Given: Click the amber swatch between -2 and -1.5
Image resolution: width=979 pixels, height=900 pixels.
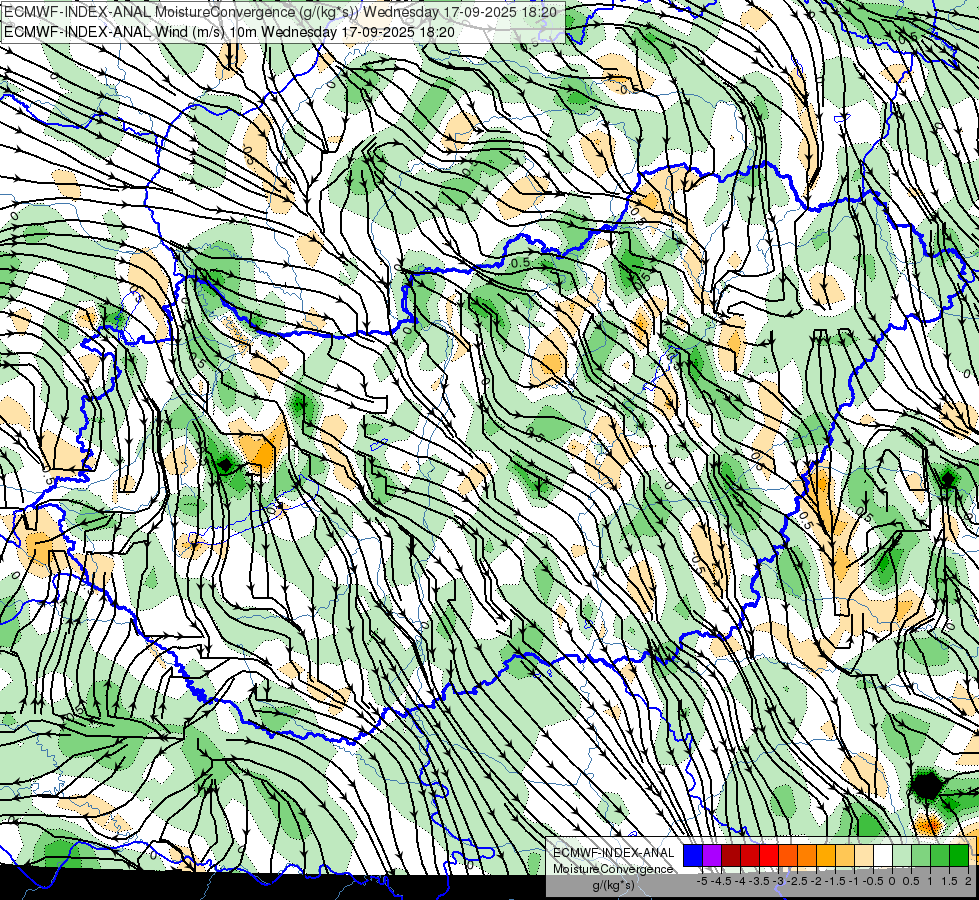Looking at the screenshot, I should (x=826, y=856).
